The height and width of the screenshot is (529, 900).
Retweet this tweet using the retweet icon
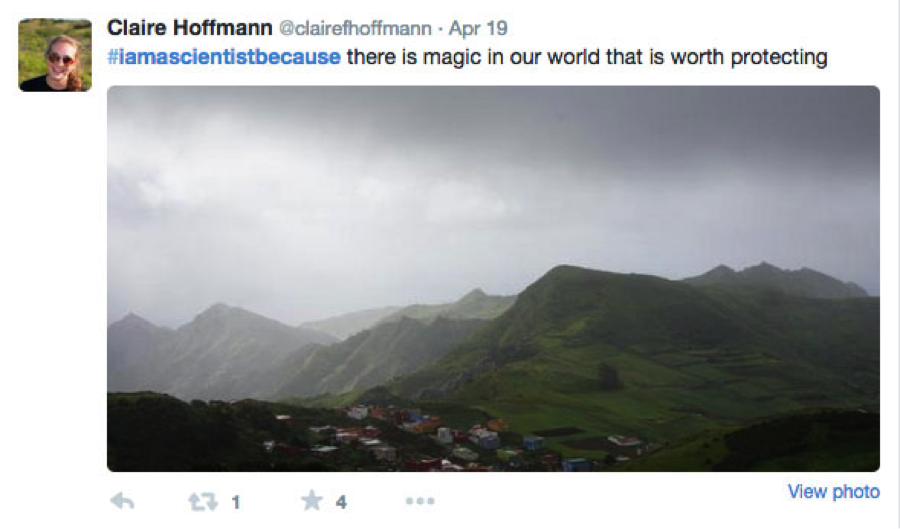pyautogui.click(x=203, y=502)
